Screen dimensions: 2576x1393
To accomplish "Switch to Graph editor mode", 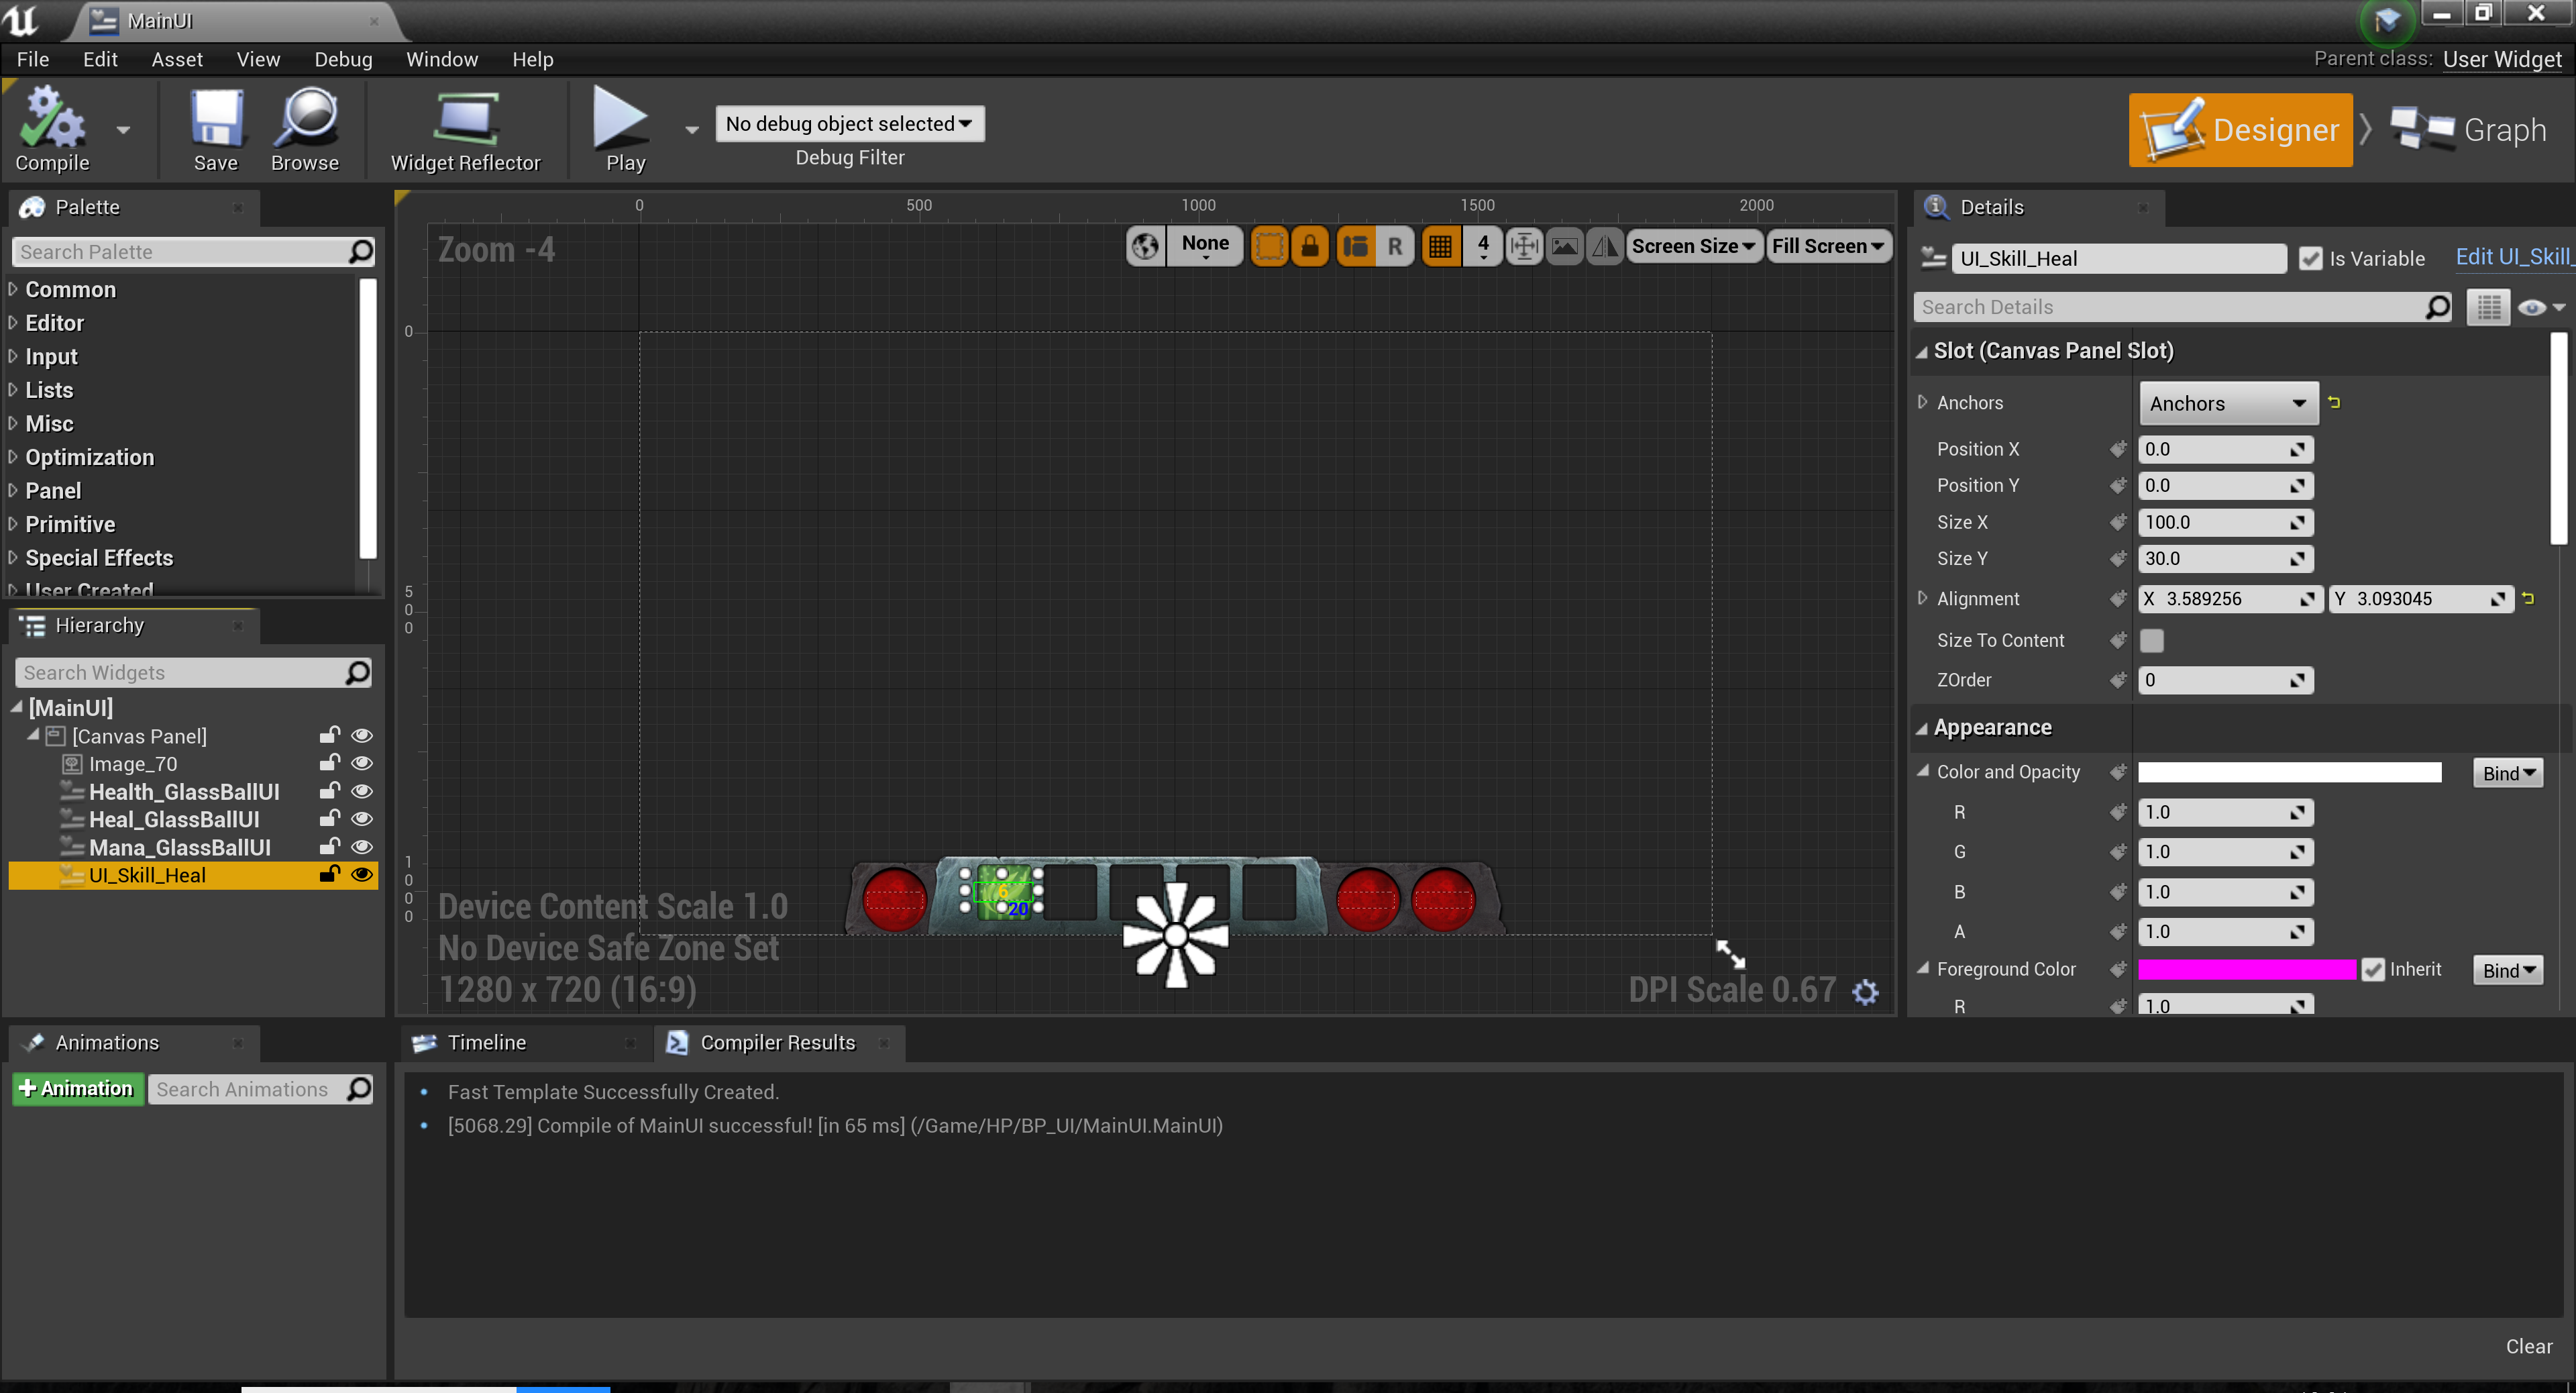I will 2470,130.
